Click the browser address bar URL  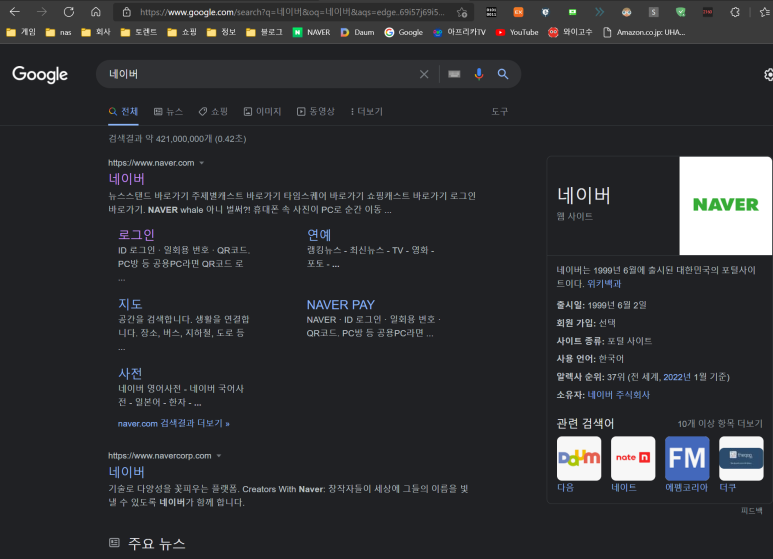pos(292,12)
